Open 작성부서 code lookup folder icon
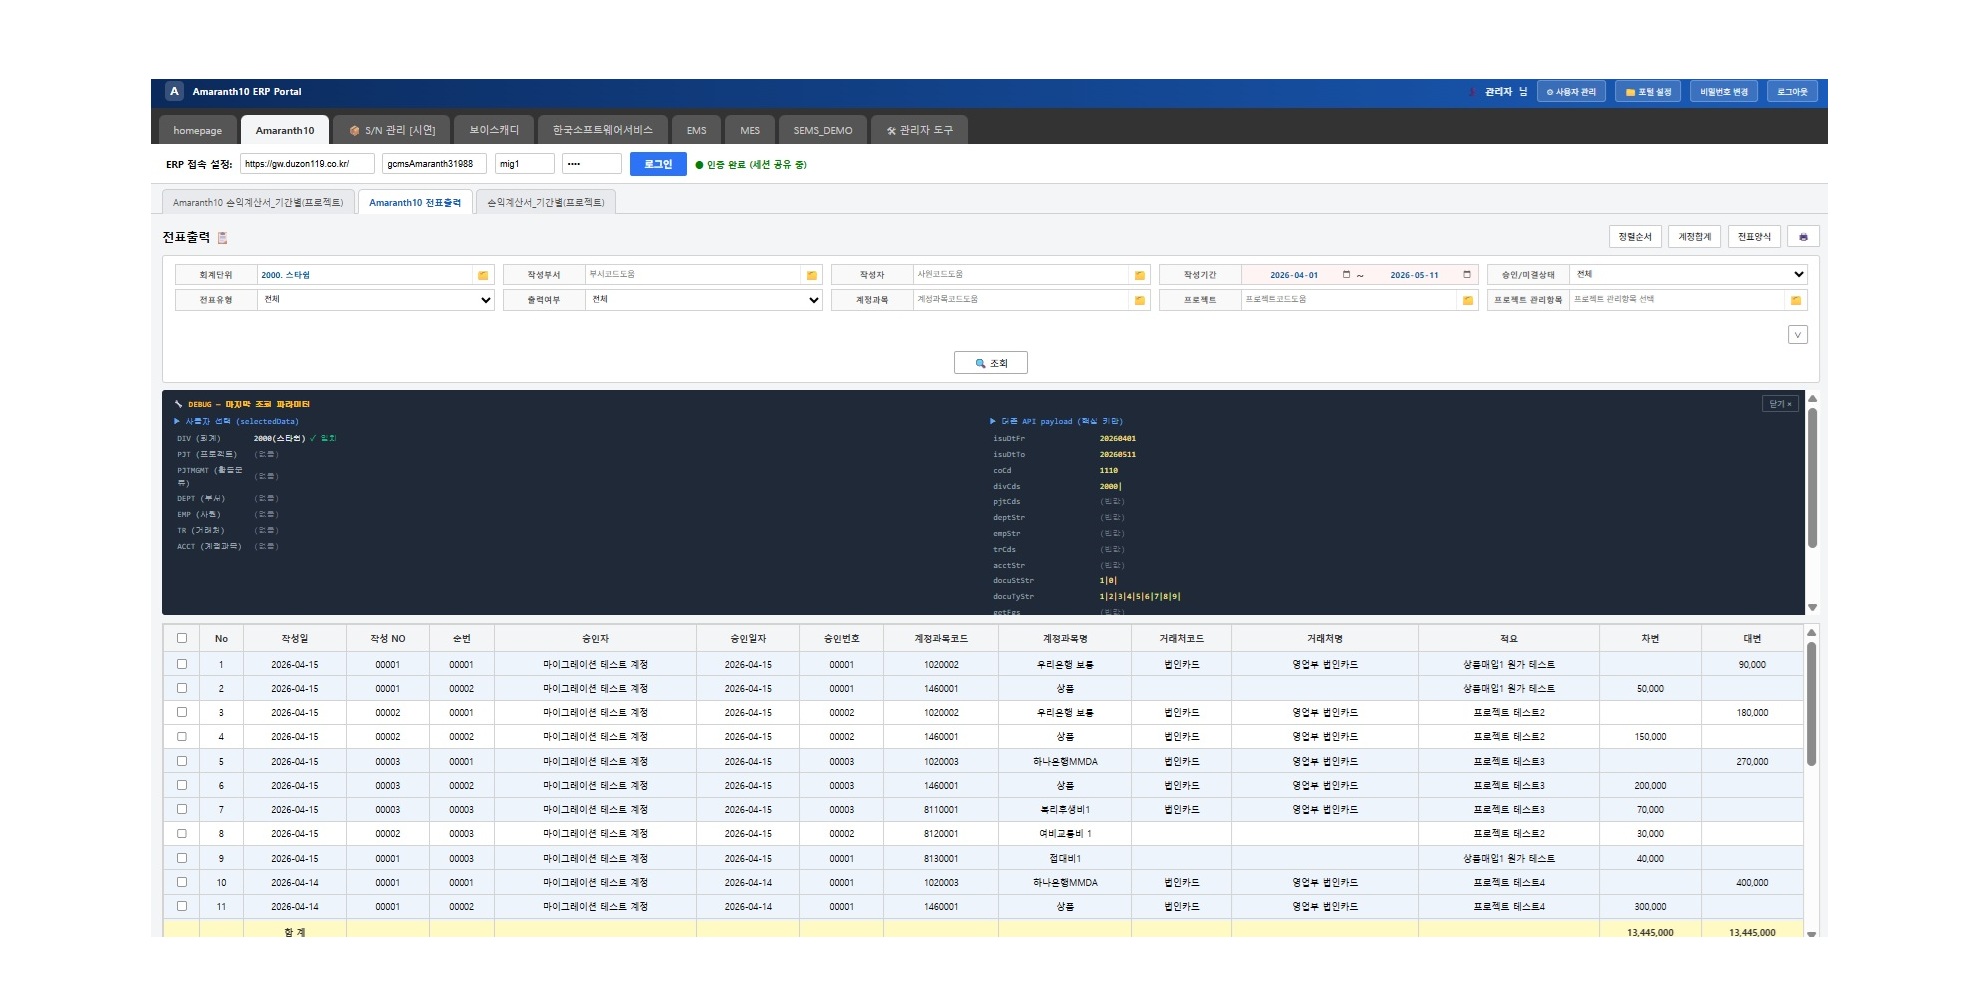Screen dimensions: 1965x1001 coord(811,275)
